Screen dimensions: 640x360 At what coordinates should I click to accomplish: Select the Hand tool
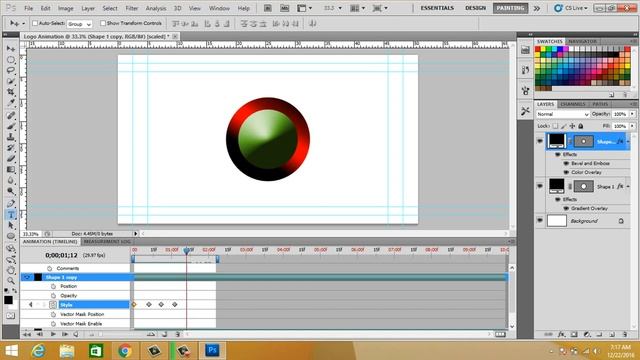pyautogui.click(x=11, y=270)
